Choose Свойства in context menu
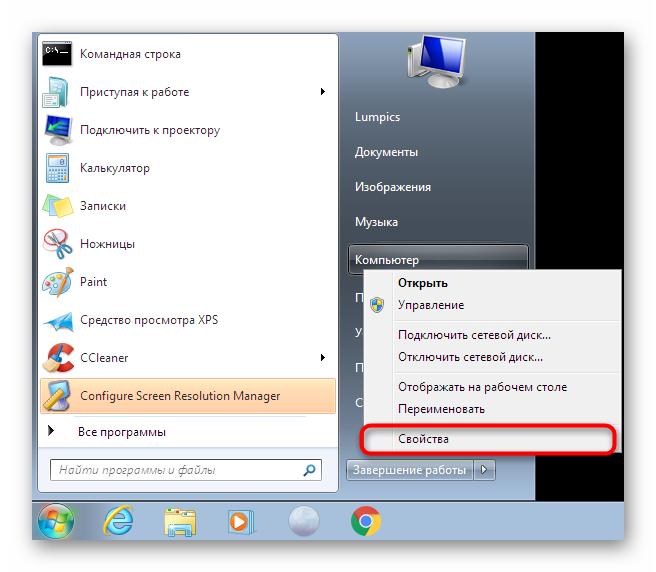This screenshot has width=656, height=572. click(x=423, y=439)
